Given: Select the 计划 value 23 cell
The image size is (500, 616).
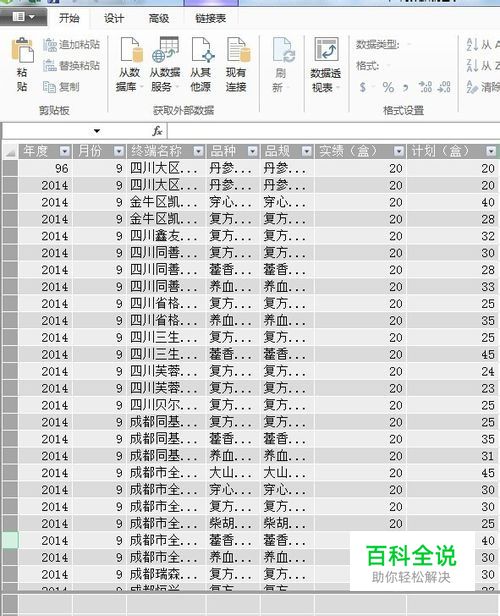Looking at the screenshot, I should pyautogui.click(x=452, y=388).
